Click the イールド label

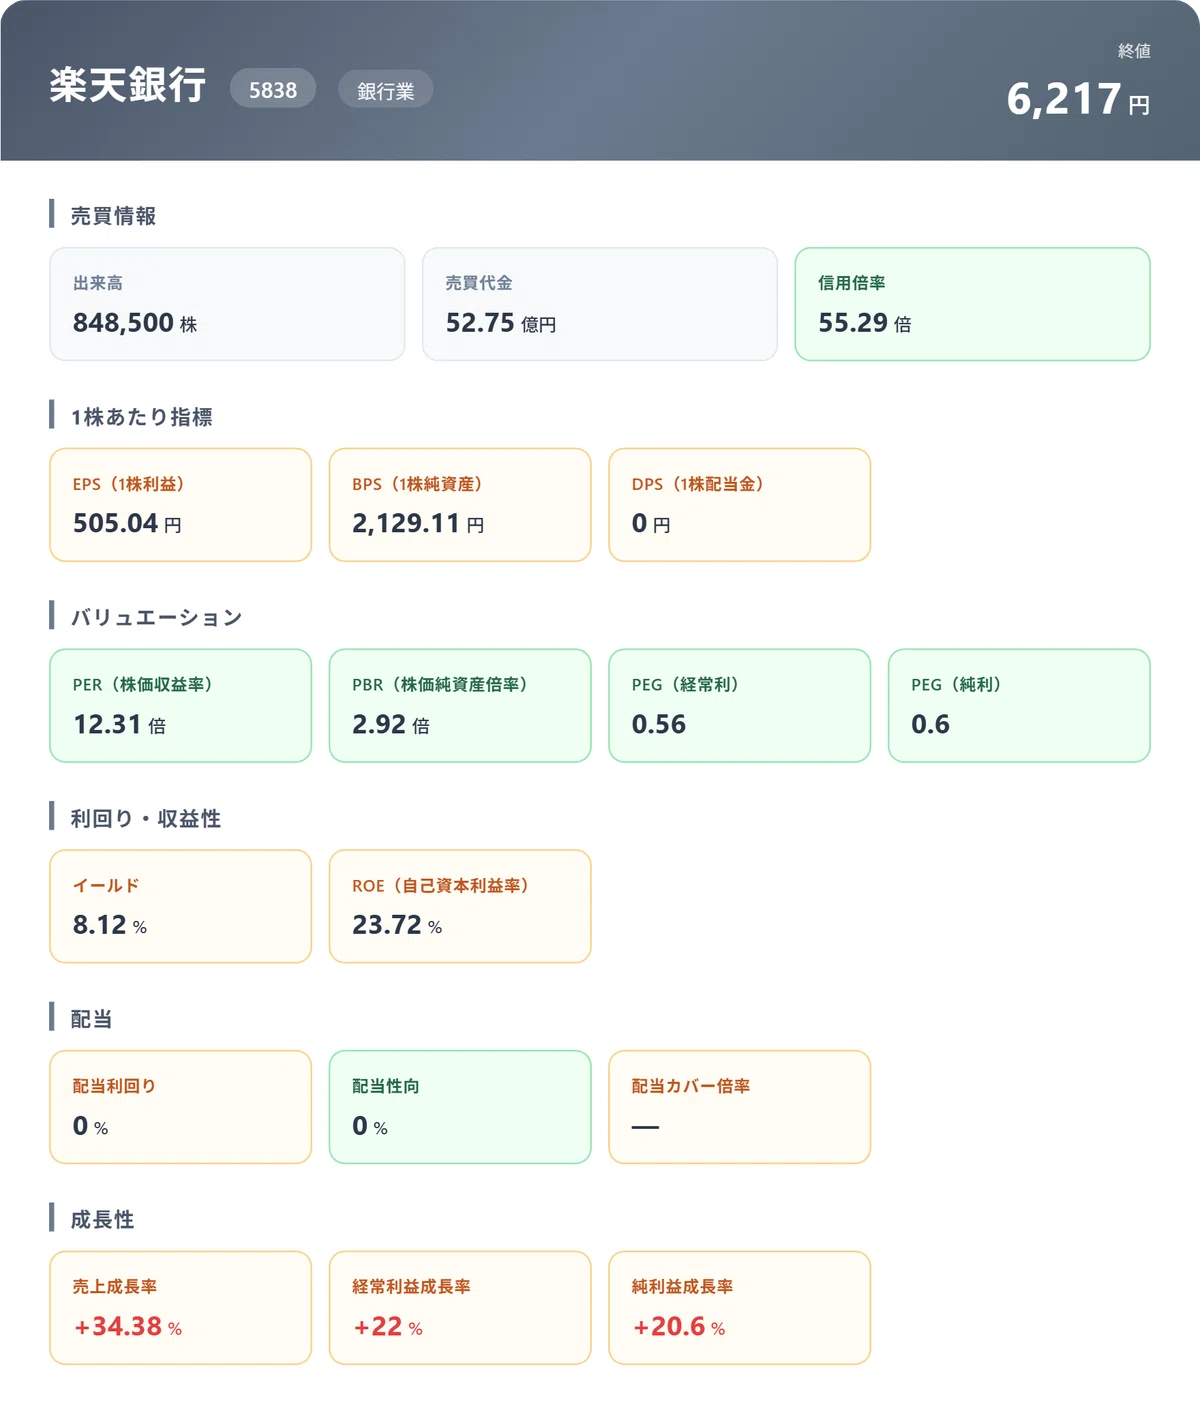click(106, 886)
